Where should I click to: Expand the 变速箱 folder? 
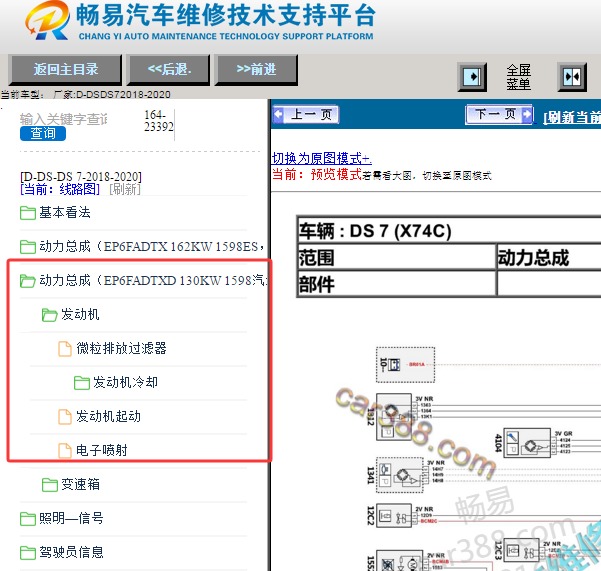click(x=80, y=484)
